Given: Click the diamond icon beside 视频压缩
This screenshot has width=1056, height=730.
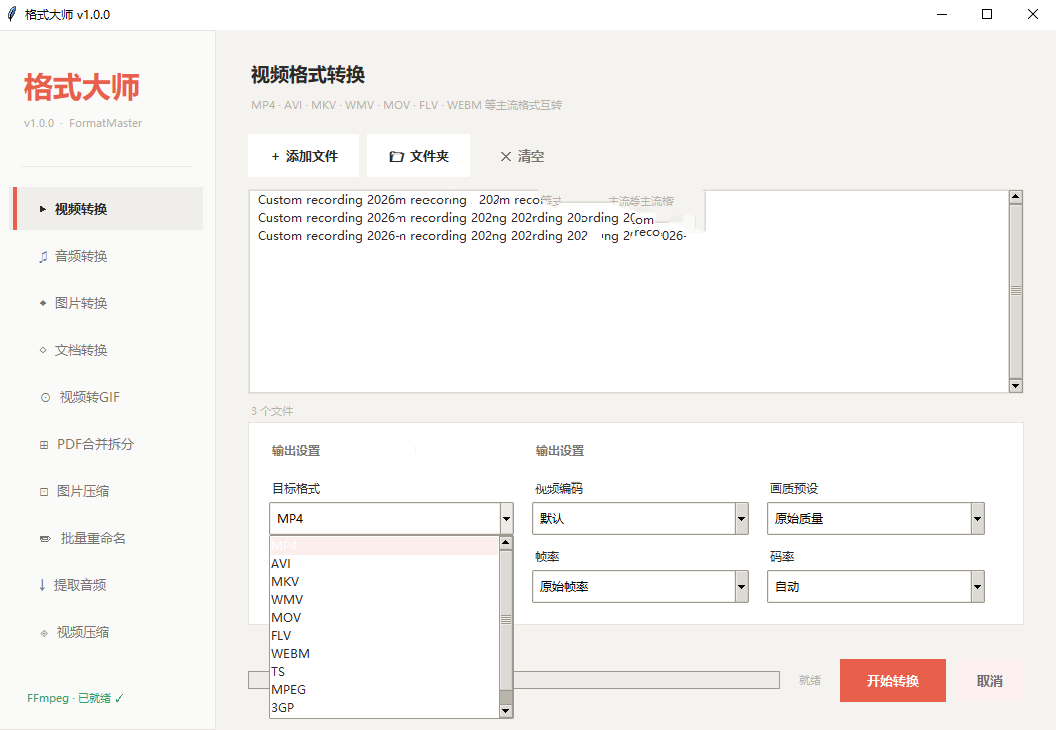Looking at the screenshot, I should tap(44, 633).
